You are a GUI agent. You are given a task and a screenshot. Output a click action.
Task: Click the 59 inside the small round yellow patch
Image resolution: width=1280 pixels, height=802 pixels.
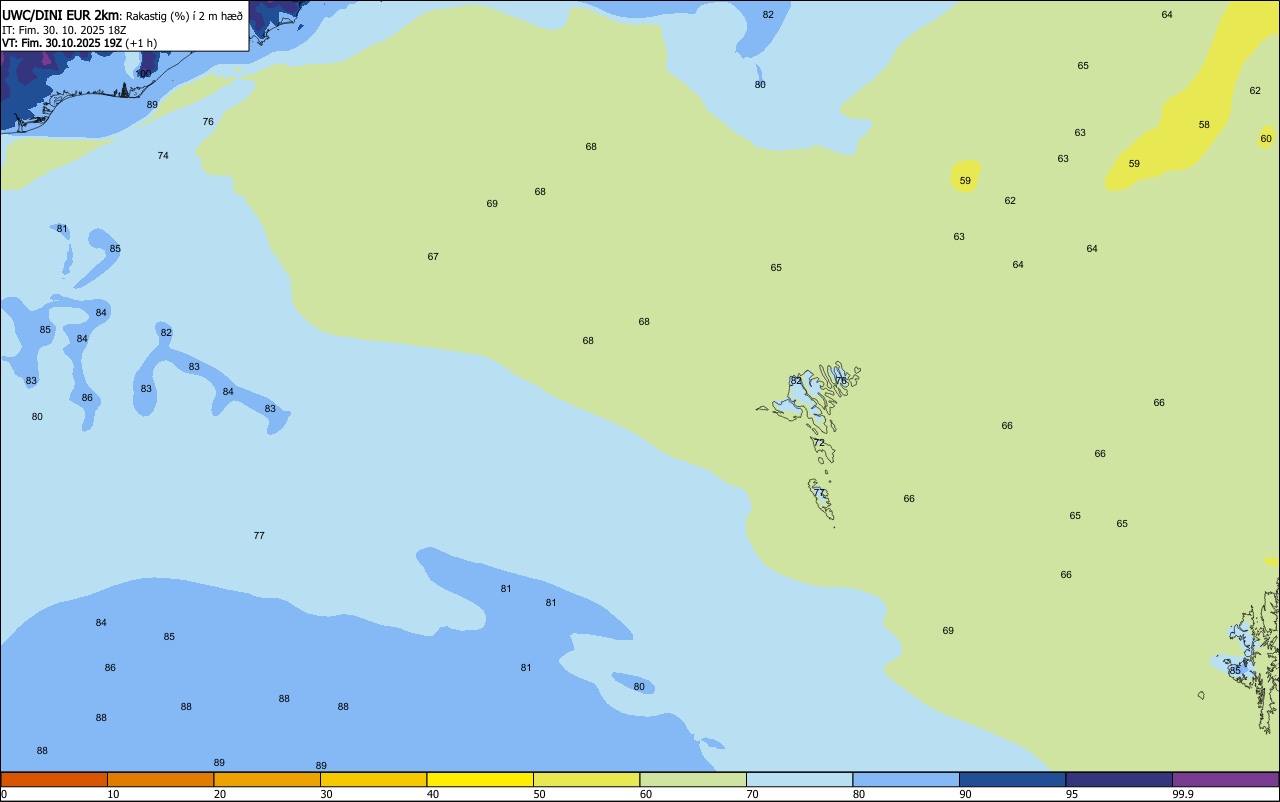click(965, 181)
